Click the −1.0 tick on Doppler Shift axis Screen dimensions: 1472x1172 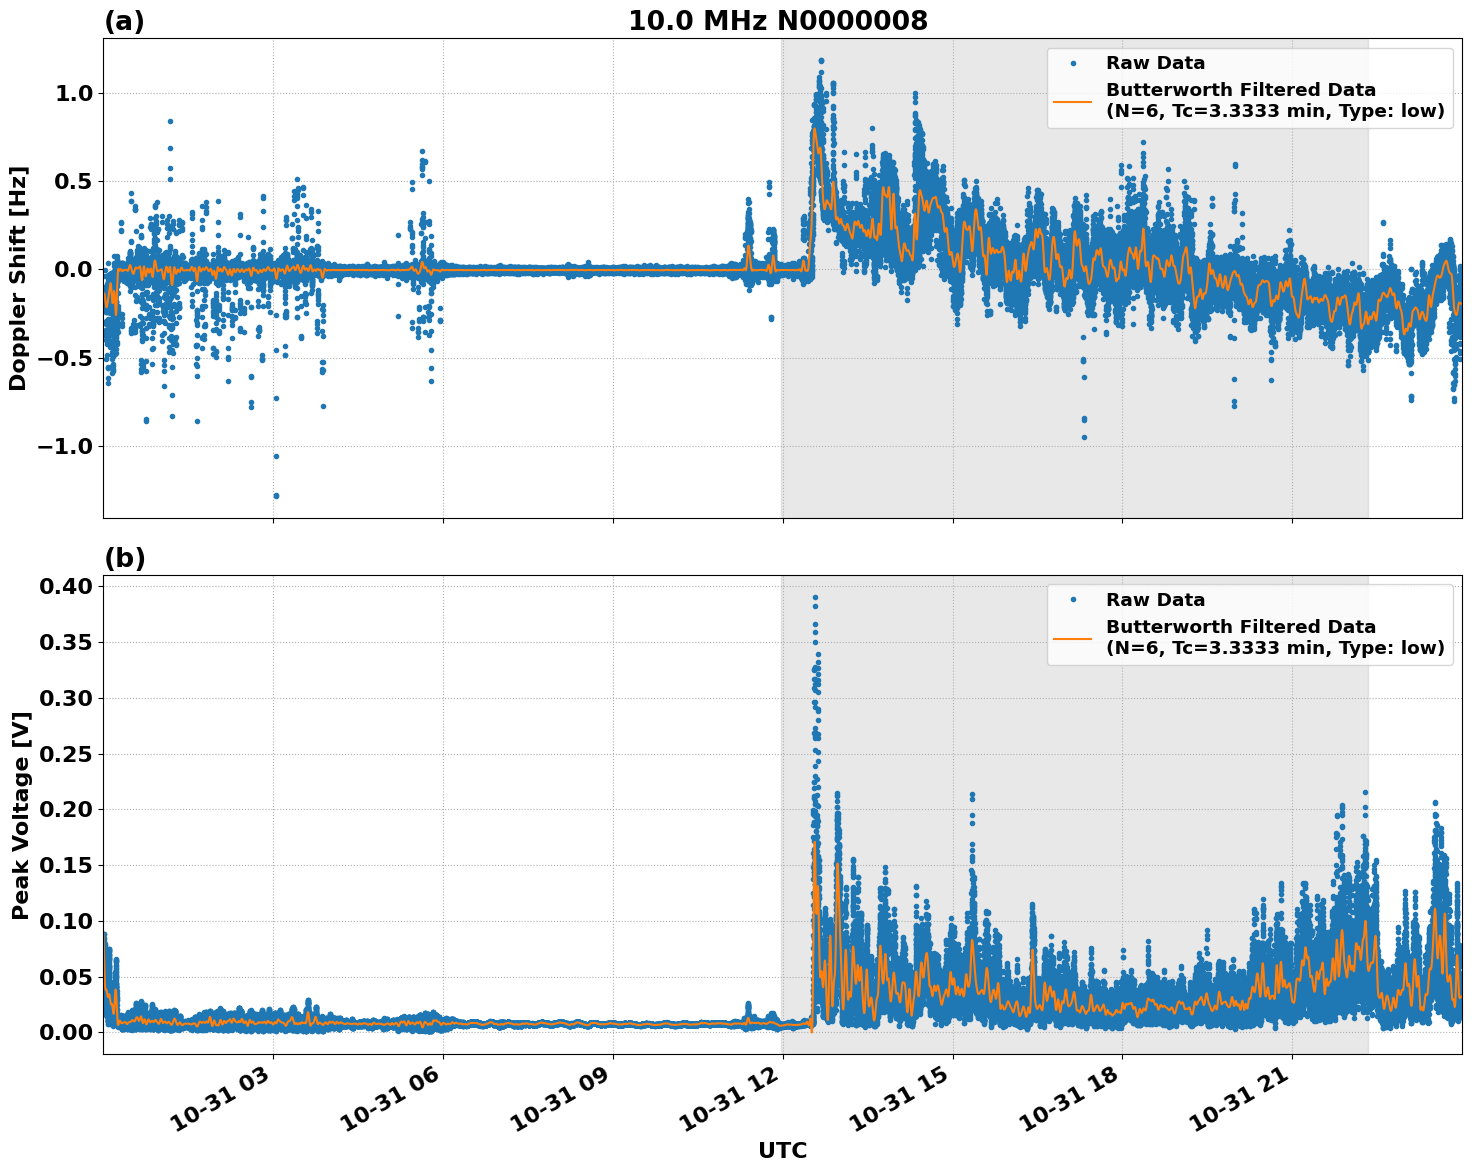[64, 446]
